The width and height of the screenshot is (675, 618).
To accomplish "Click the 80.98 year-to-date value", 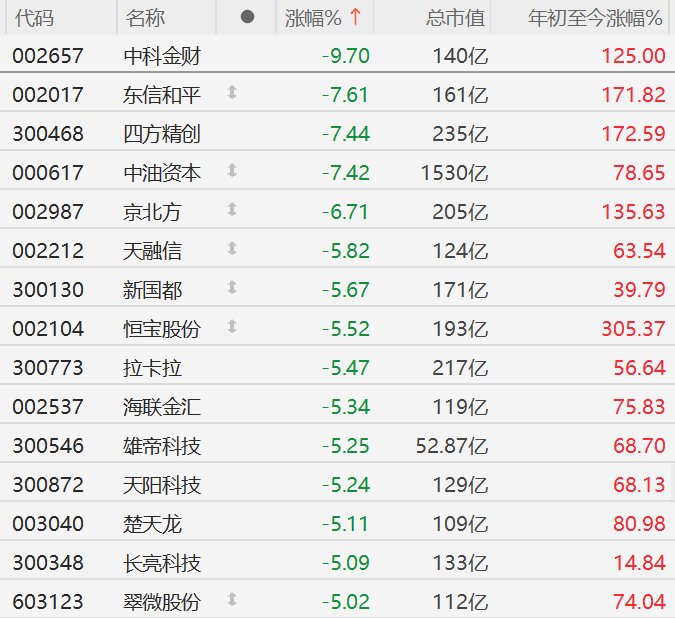I will click(x=640, y=524).
